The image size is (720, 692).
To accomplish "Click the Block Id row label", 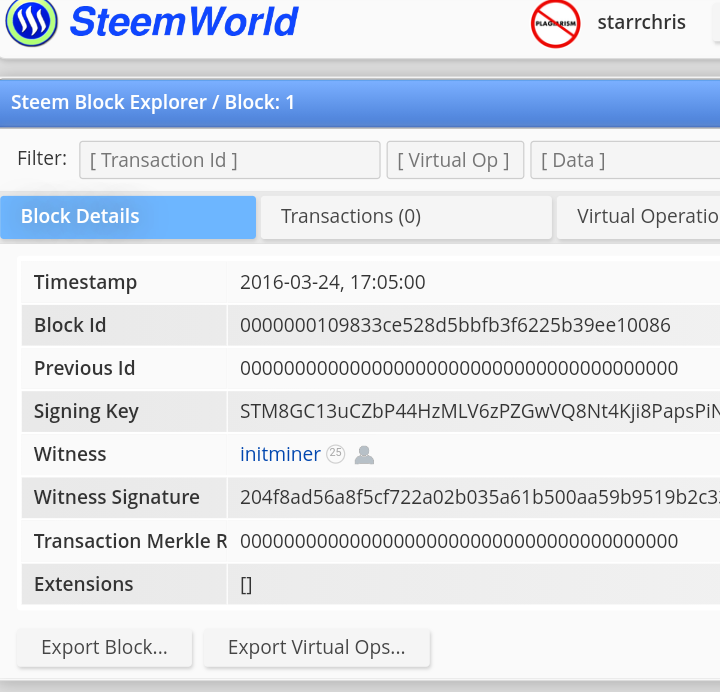I will (x=70, y=325).
